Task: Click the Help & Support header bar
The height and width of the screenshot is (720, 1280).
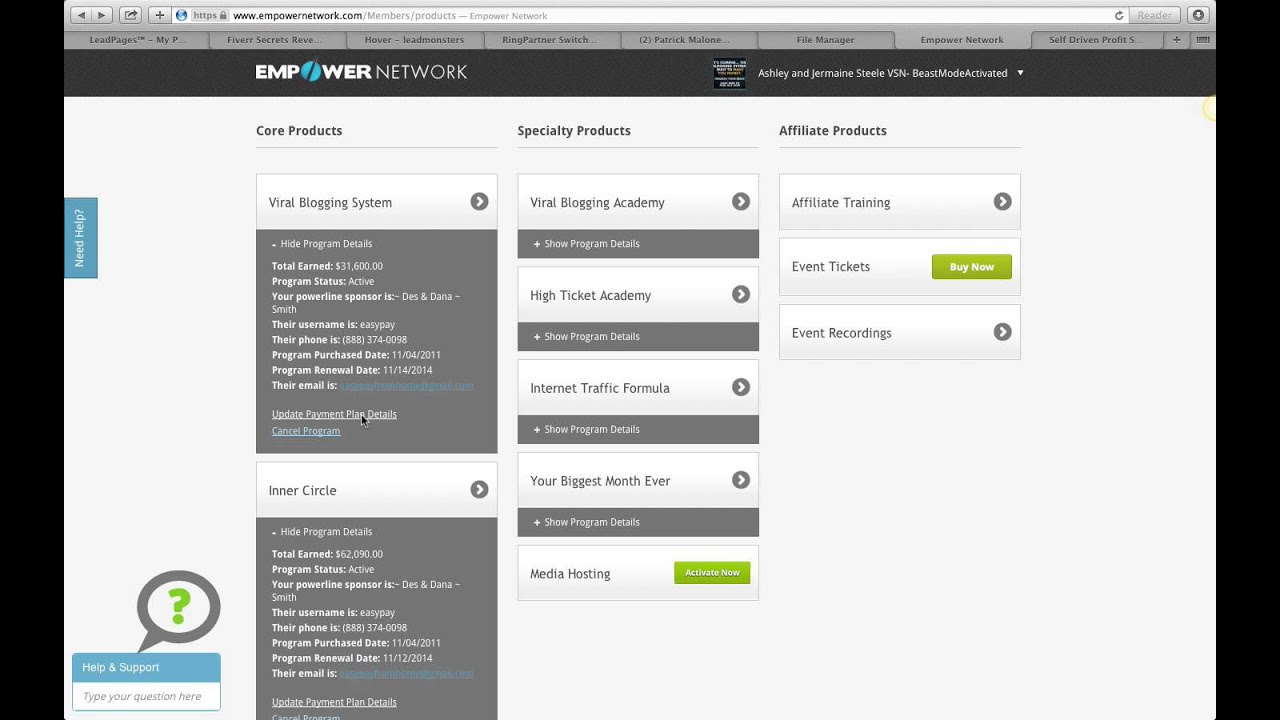Action: tap(146, 667)
